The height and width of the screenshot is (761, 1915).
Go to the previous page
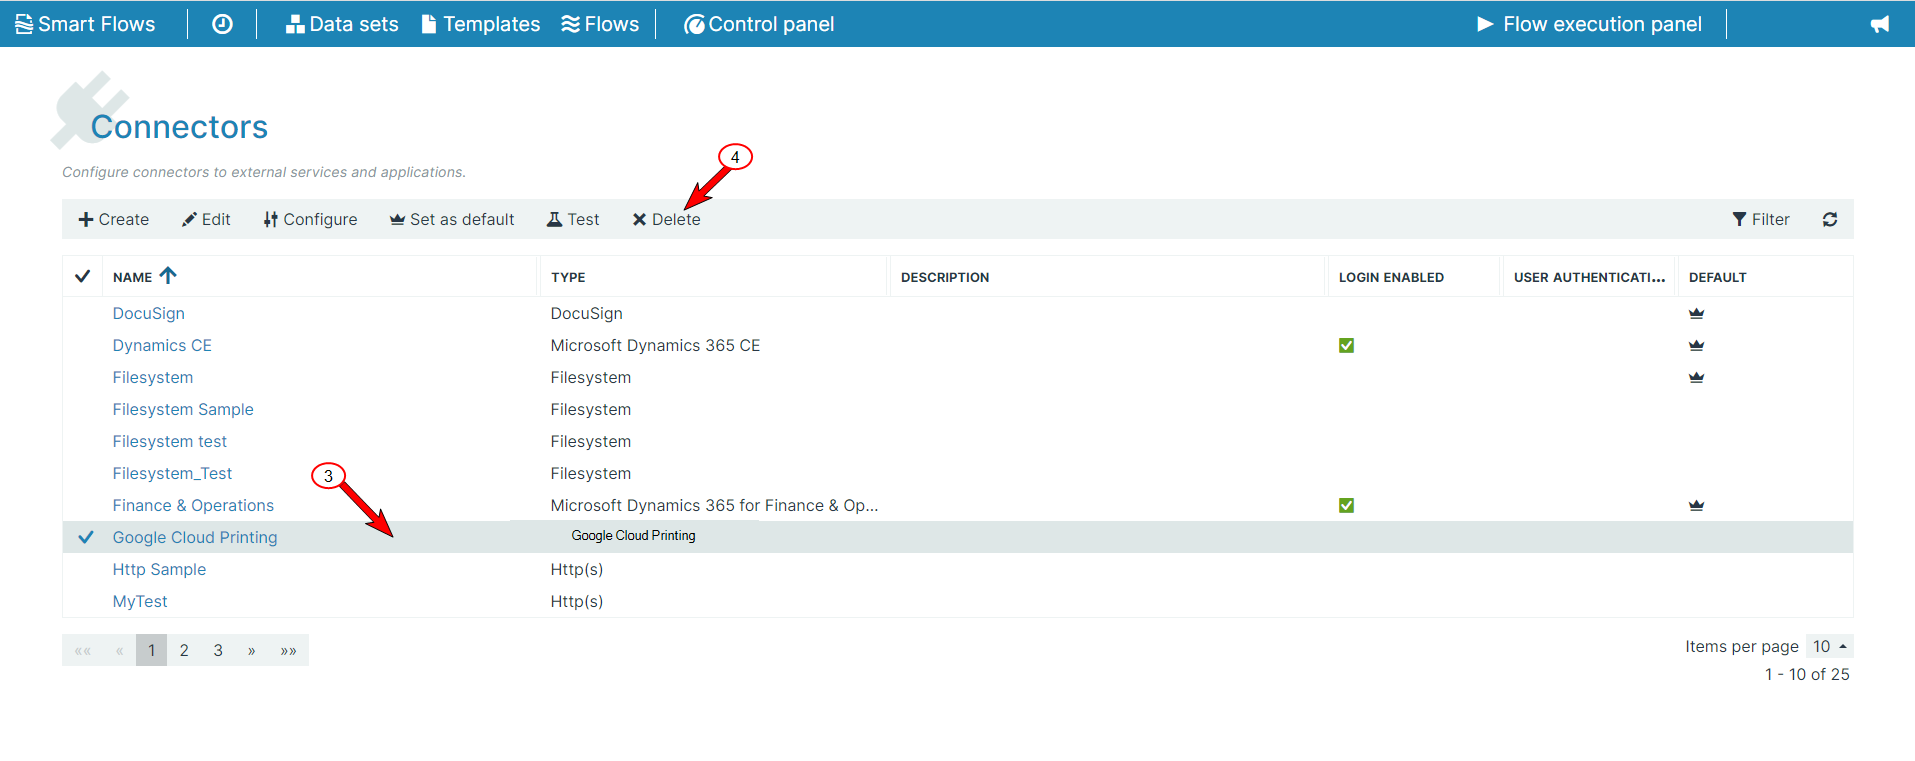(x=119, y=650)
